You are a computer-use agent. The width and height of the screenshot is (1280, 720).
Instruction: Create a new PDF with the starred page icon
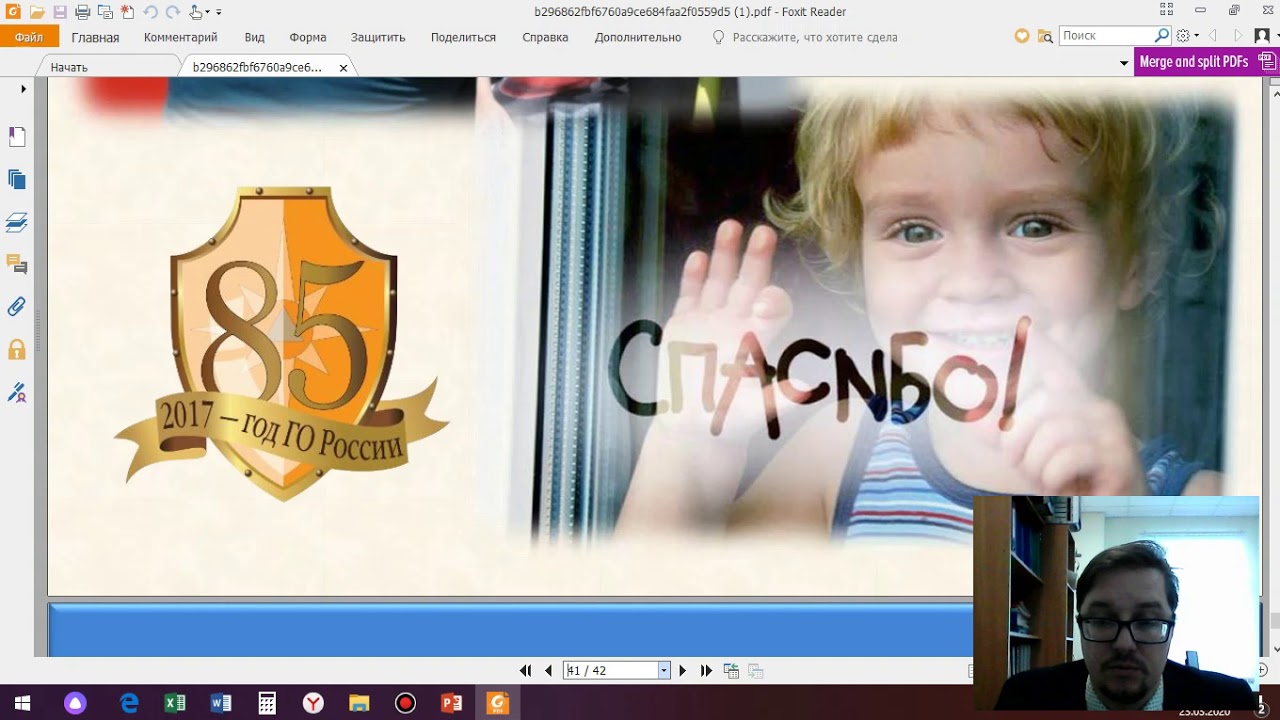coord(127,12)
